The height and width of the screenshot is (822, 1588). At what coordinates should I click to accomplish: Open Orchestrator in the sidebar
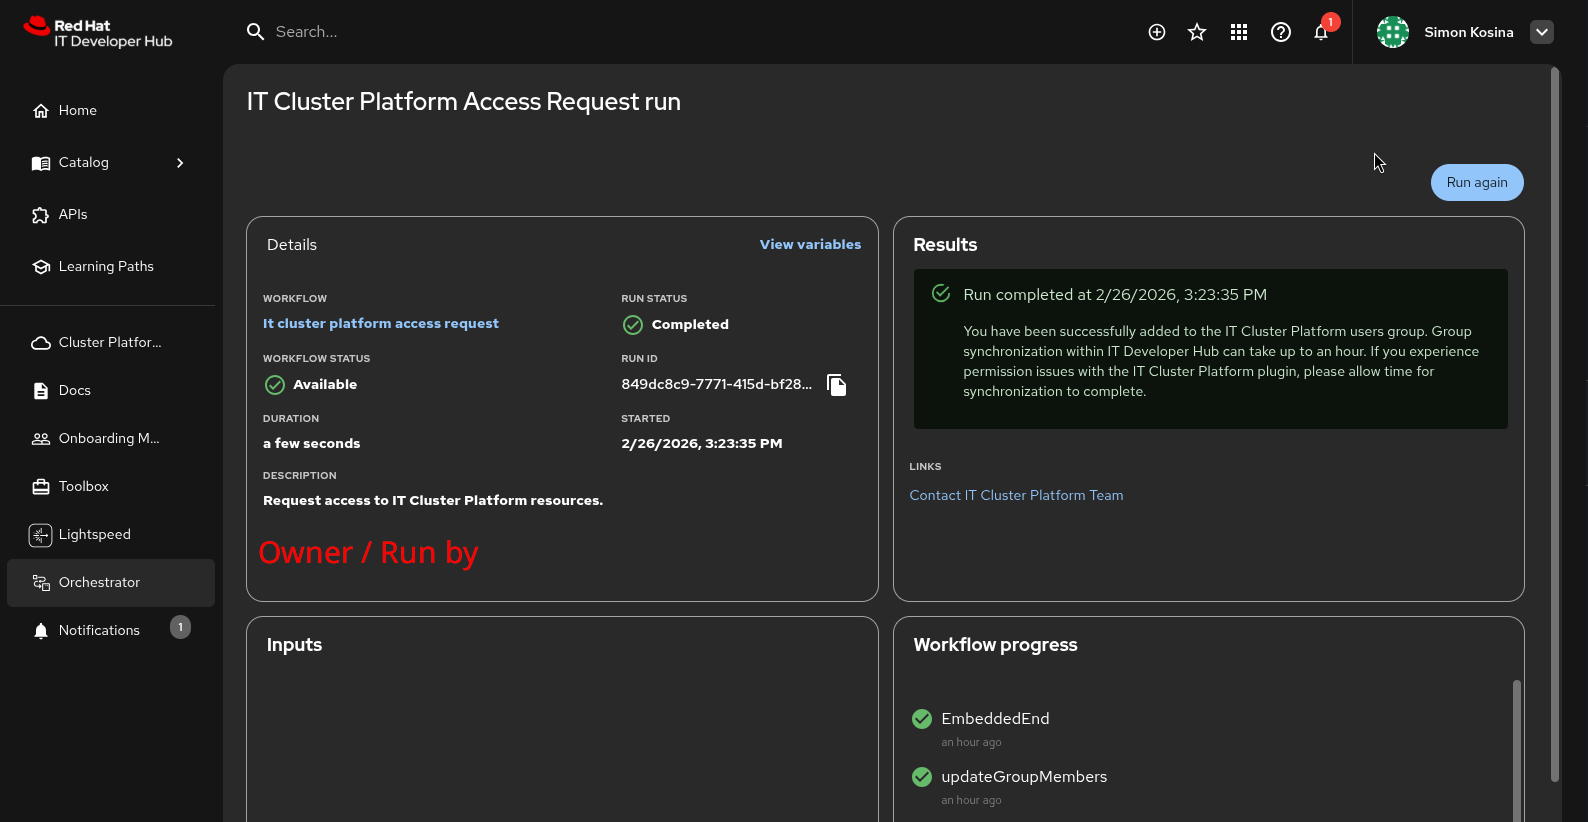point(99,582)
